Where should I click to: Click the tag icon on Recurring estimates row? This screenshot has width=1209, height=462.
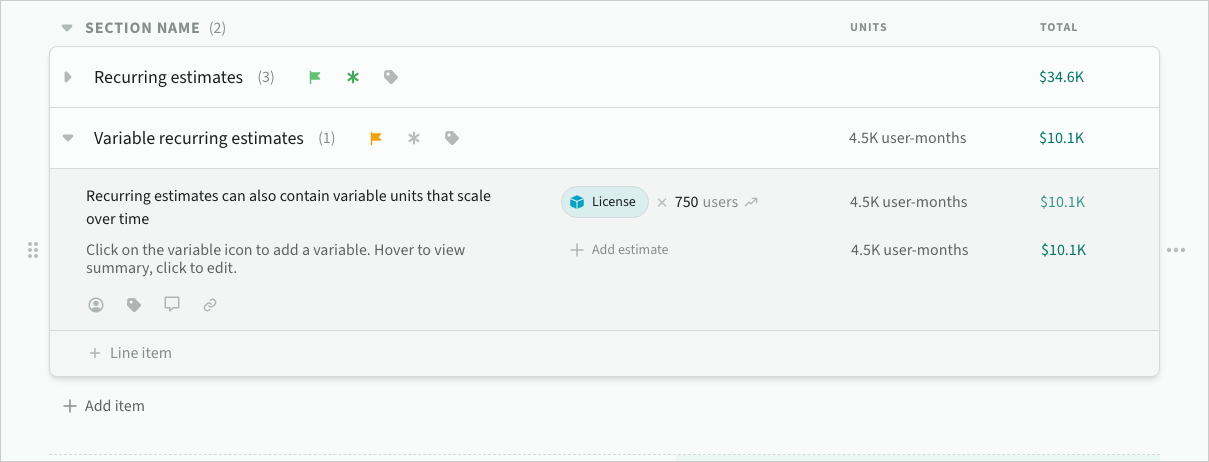point(391,77)
